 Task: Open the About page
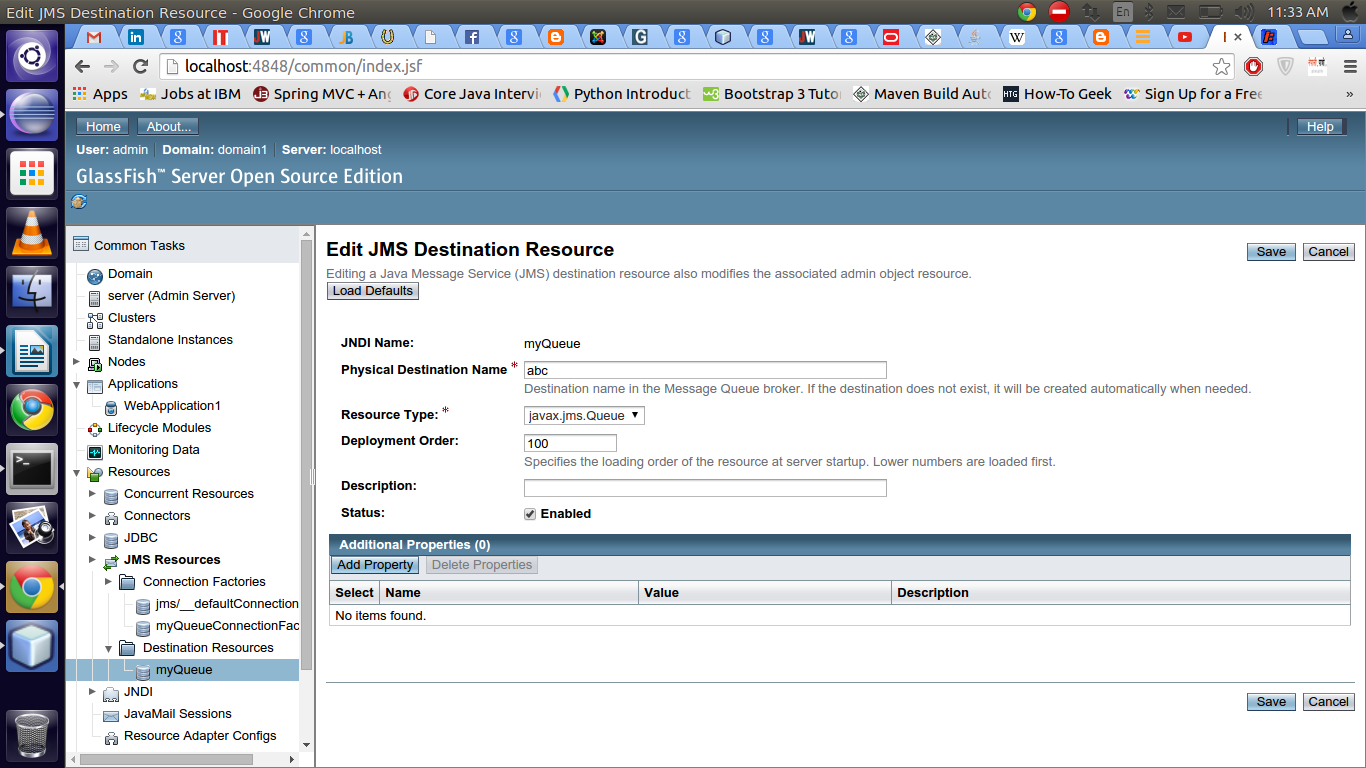tap(169, 127)
